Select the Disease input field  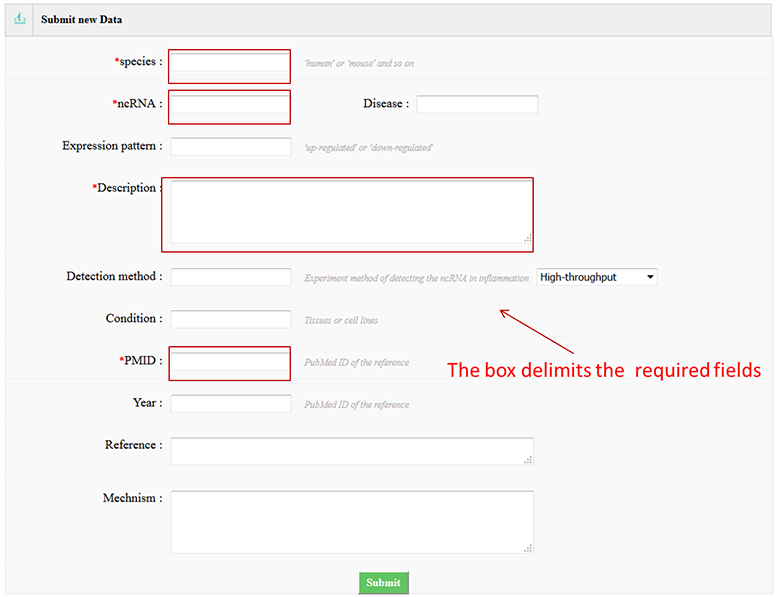pyautogui.click(x=477, y=104)
